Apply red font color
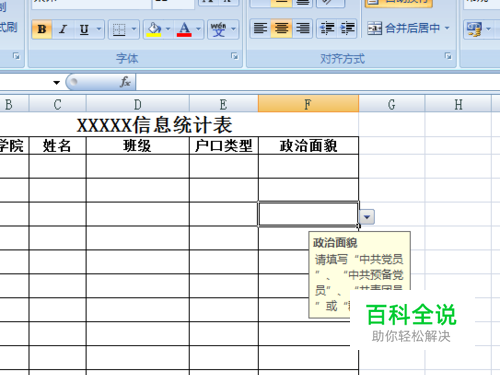 [184, 29]
